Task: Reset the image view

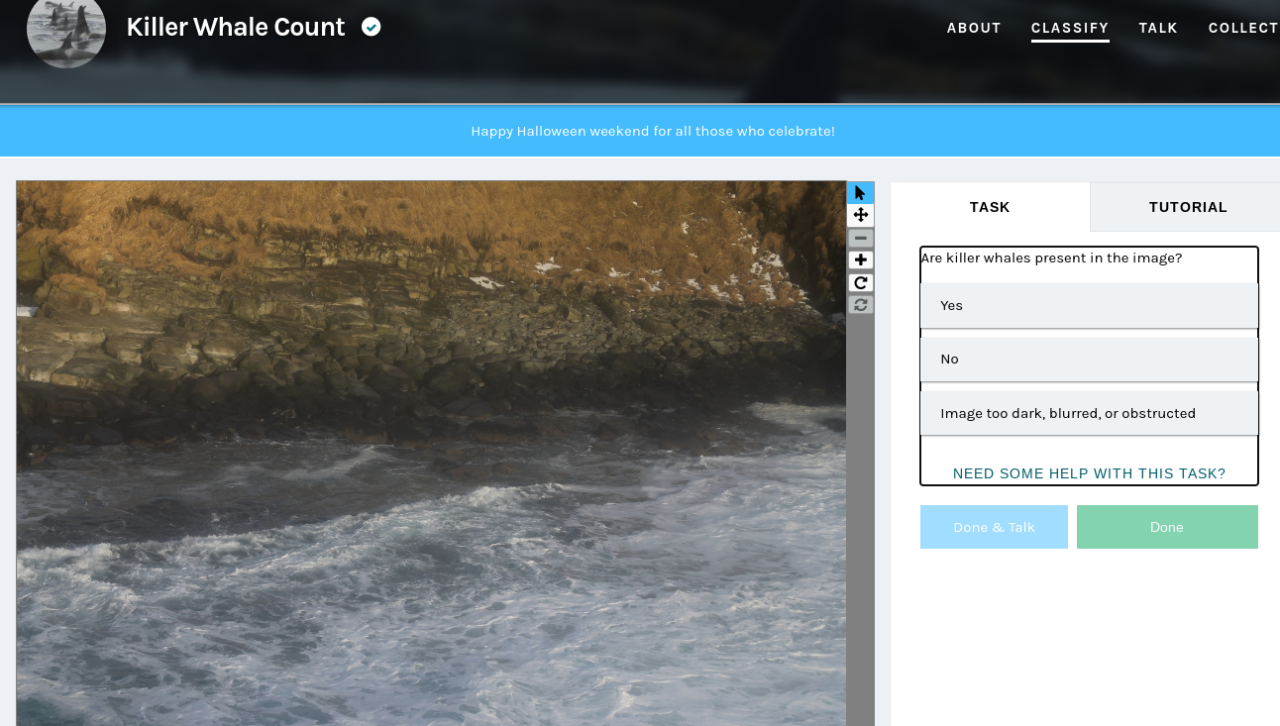Action: [860, 305]
